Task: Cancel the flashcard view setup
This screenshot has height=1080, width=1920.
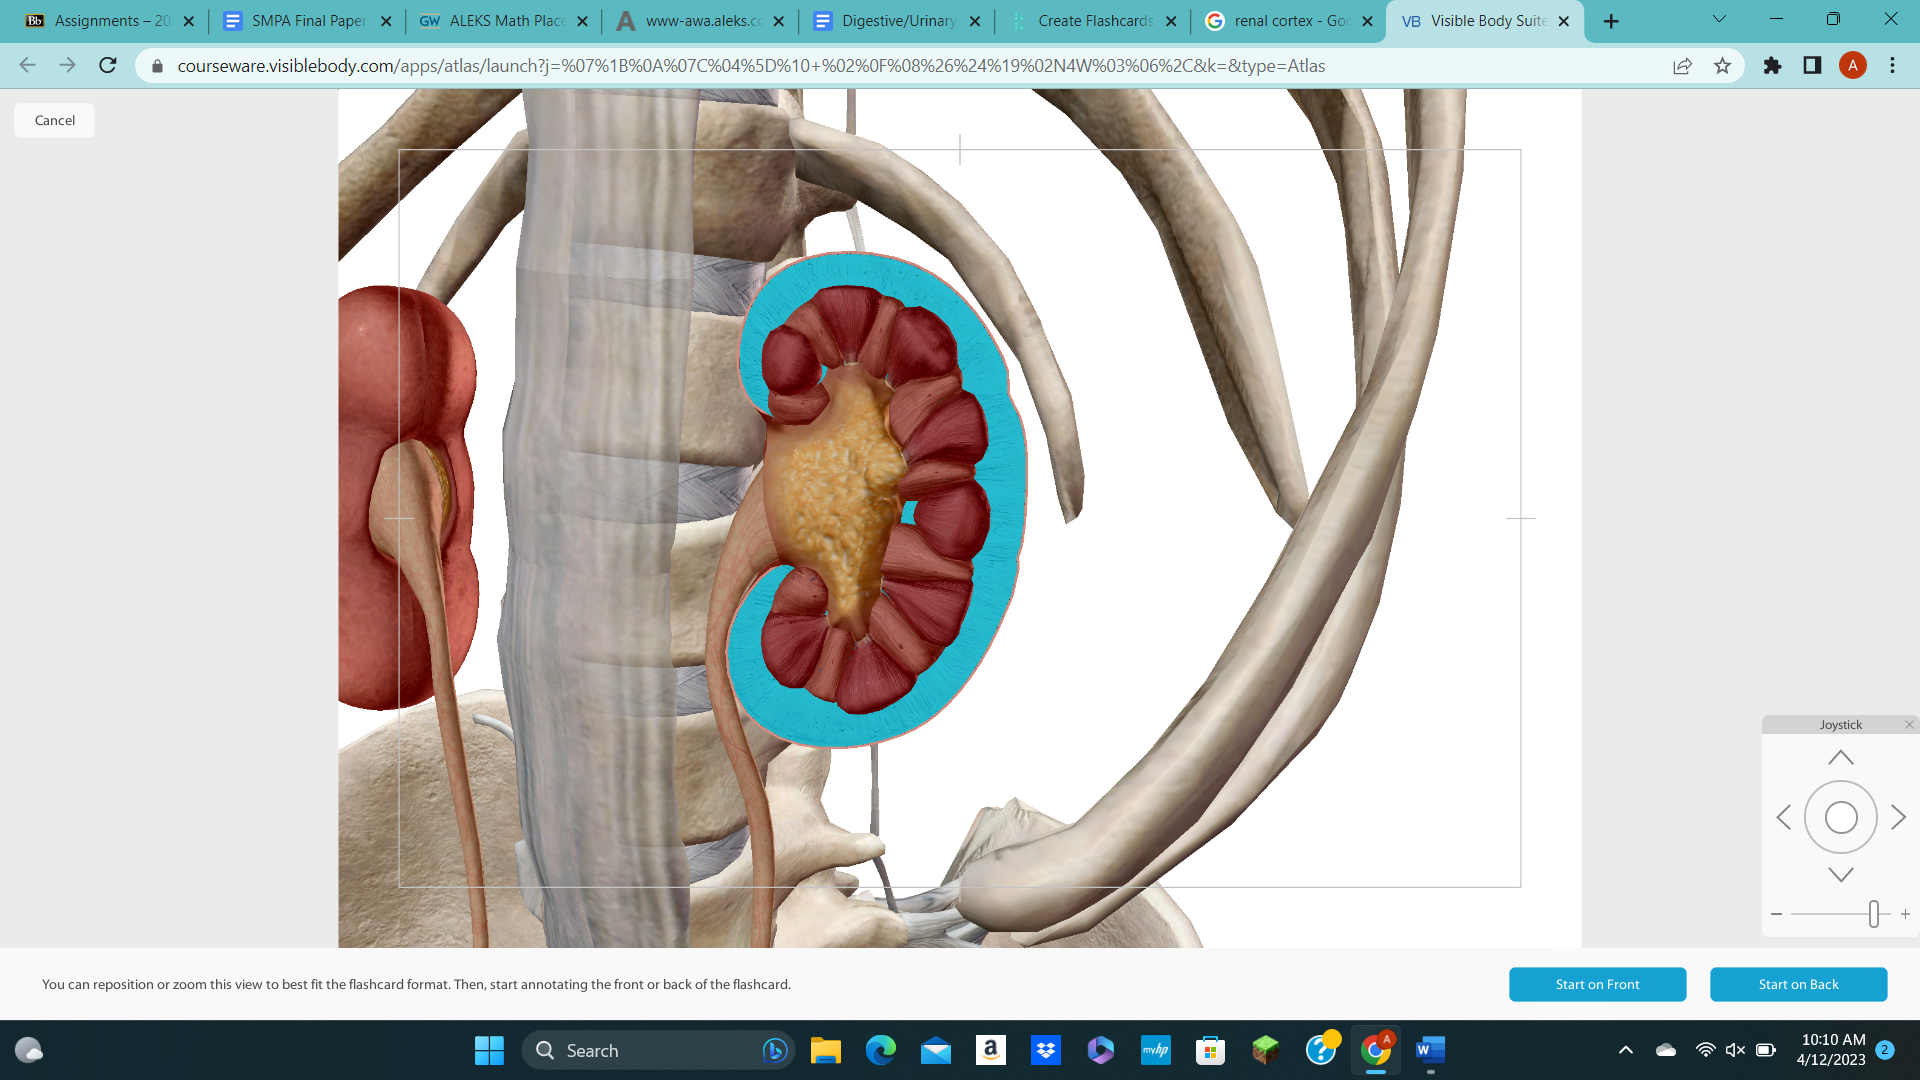Action: 54,119
